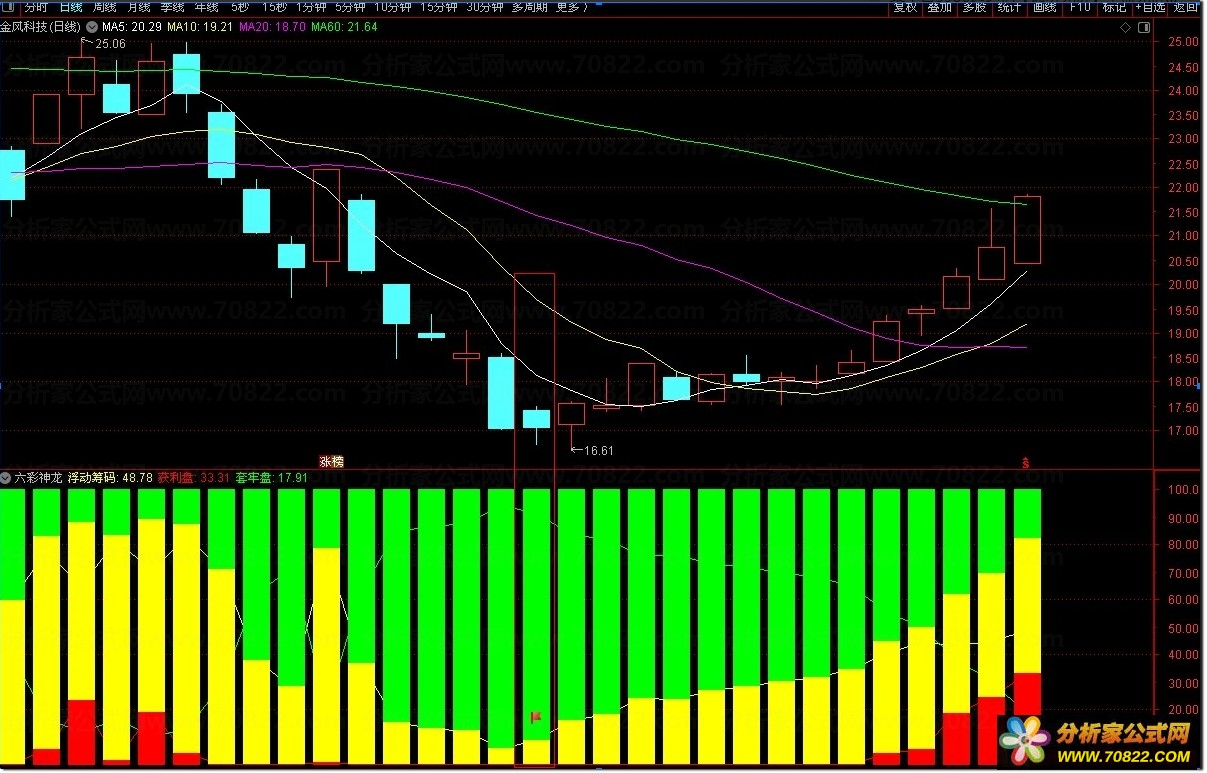Screen dimensions: 1207x773
Task: Activate the 画线 drawing tools button
Action: click(x=1045, y=7)
